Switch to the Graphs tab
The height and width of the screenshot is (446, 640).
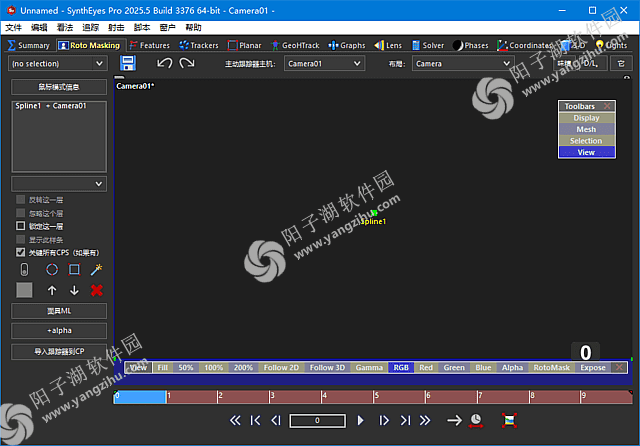pyautogui.click(x=347, y=45)
